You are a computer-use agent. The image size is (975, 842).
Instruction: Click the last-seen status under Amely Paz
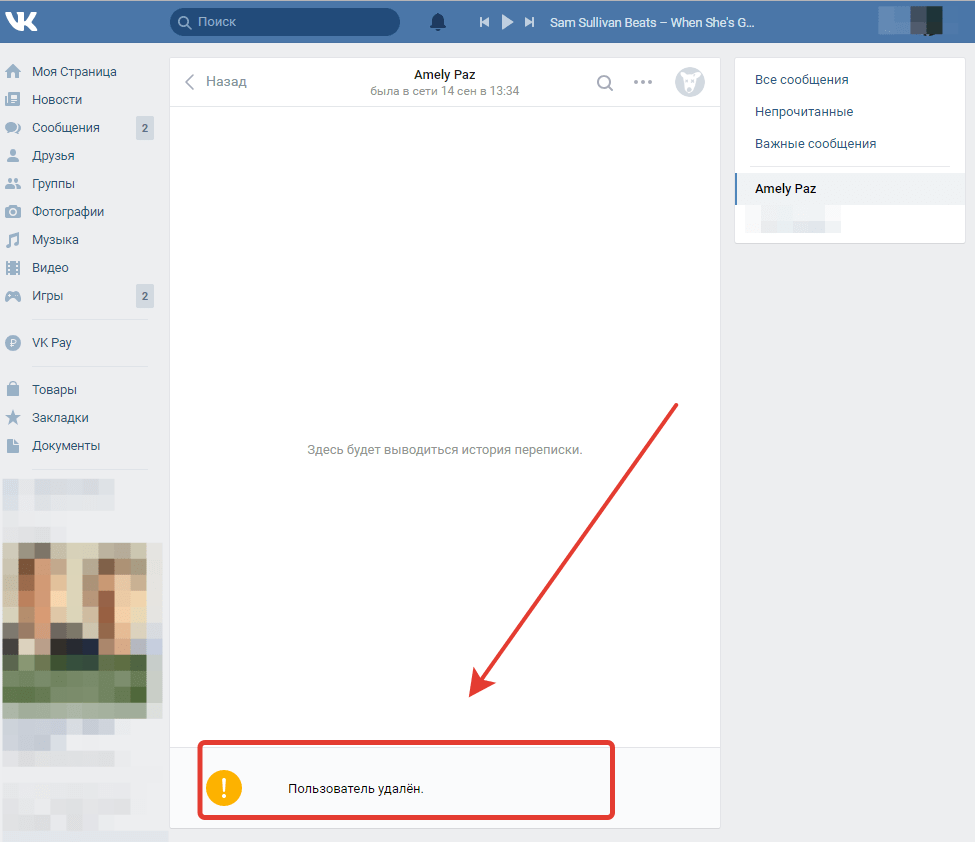tap(445, 91)
